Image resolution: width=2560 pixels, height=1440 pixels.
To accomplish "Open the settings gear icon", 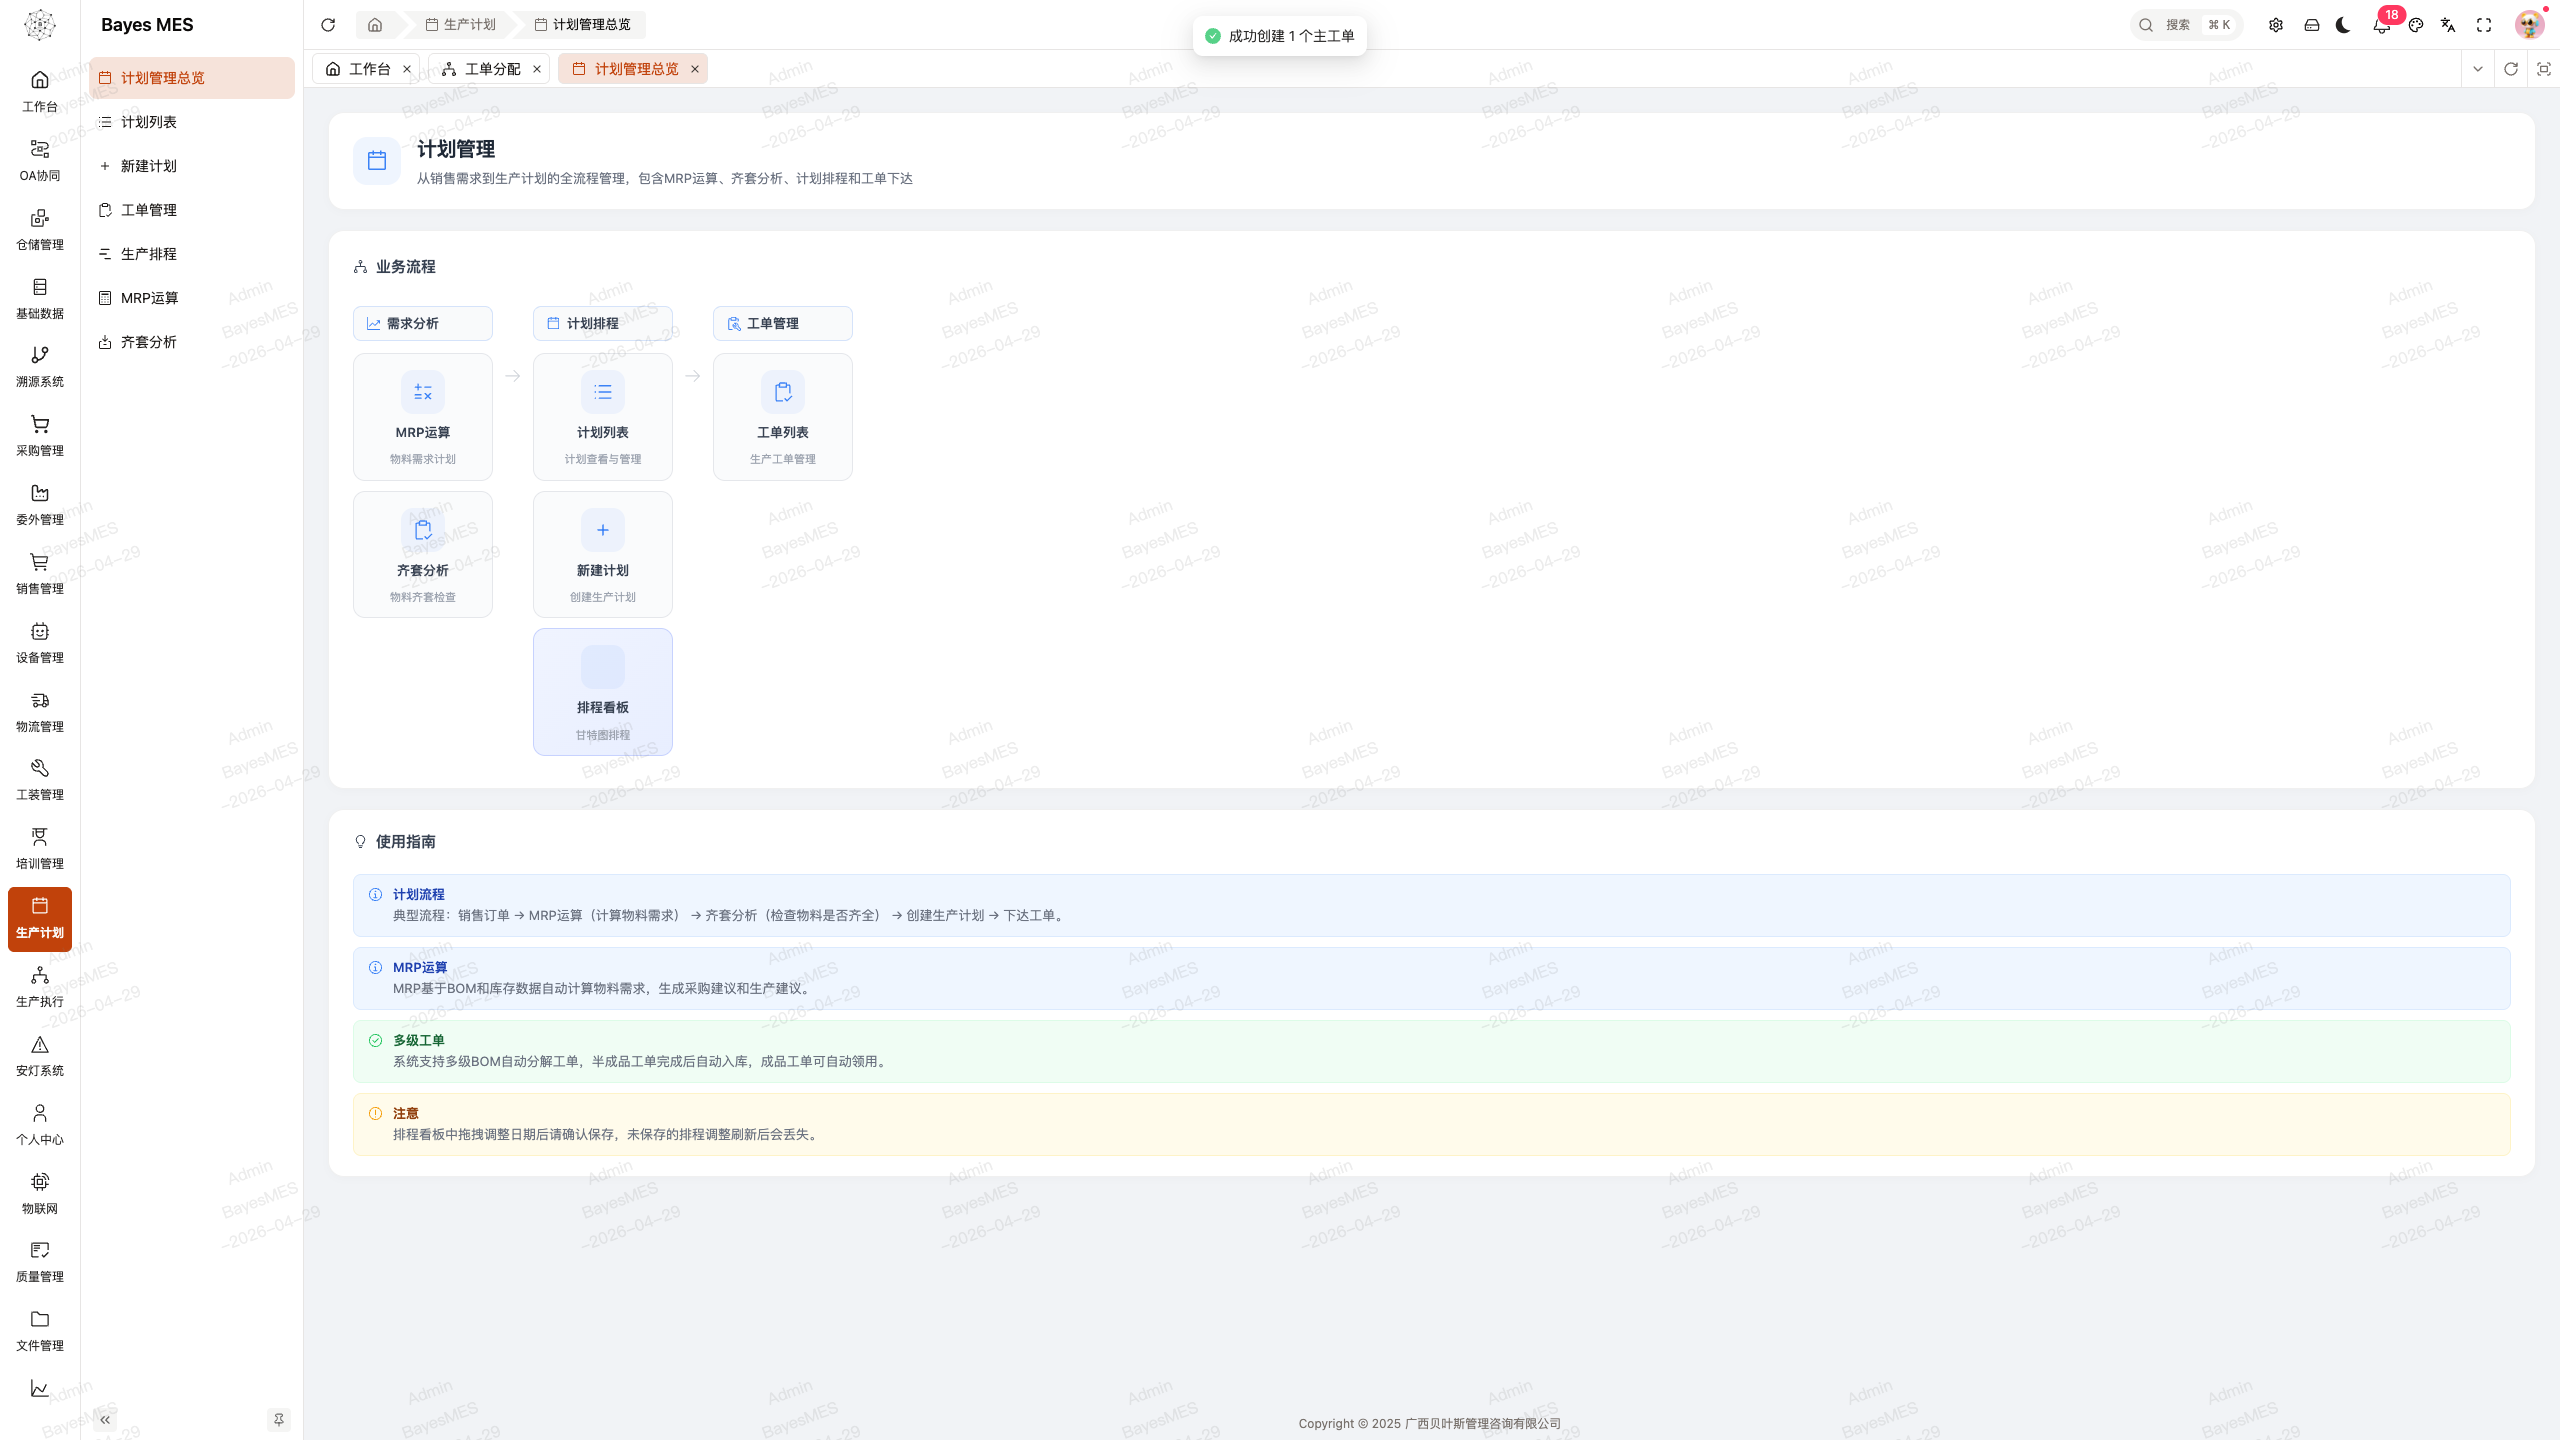I will (x=2276, y=25).
